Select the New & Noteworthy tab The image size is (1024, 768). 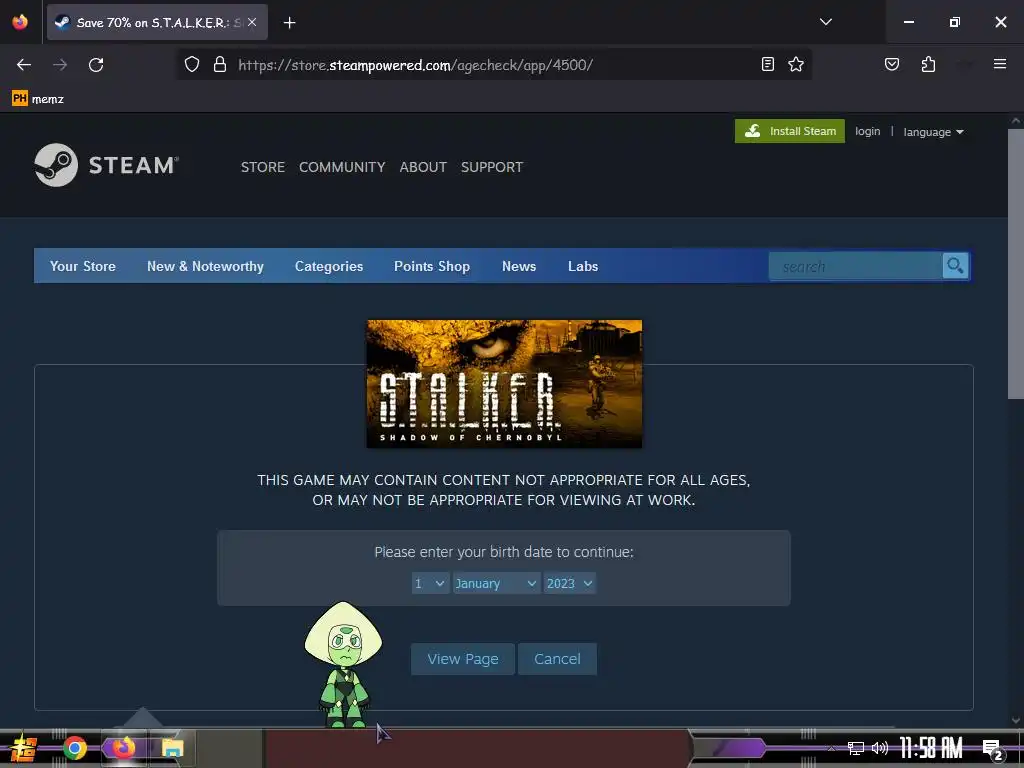[x=205, y=266]
